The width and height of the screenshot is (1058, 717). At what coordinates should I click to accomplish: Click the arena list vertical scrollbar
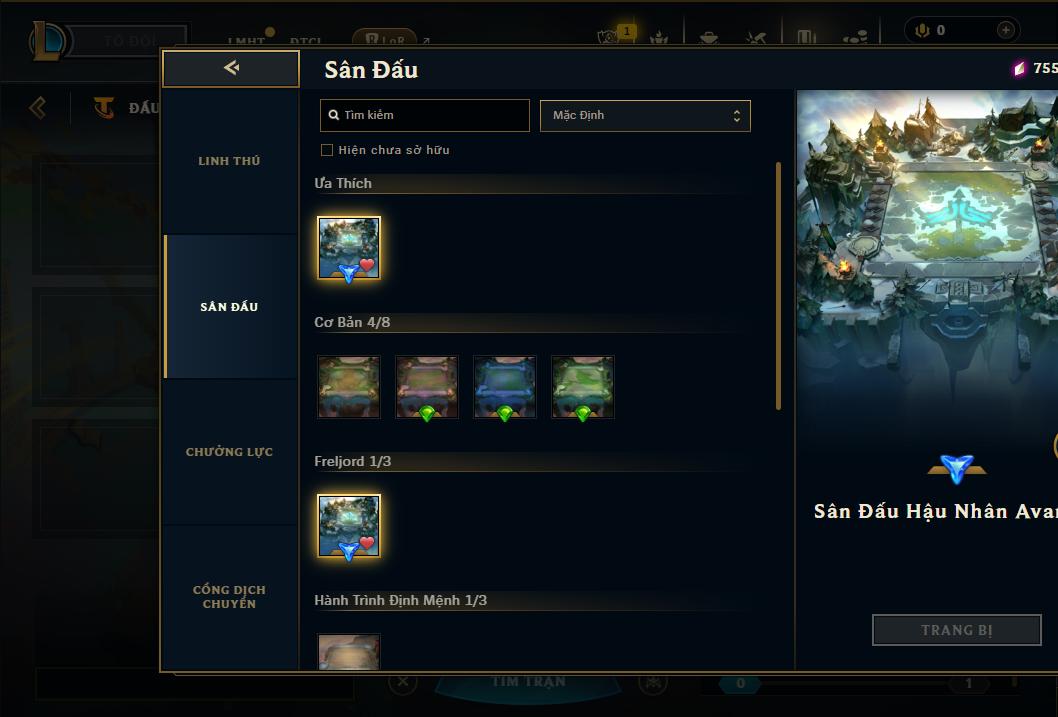click(779, 285)
